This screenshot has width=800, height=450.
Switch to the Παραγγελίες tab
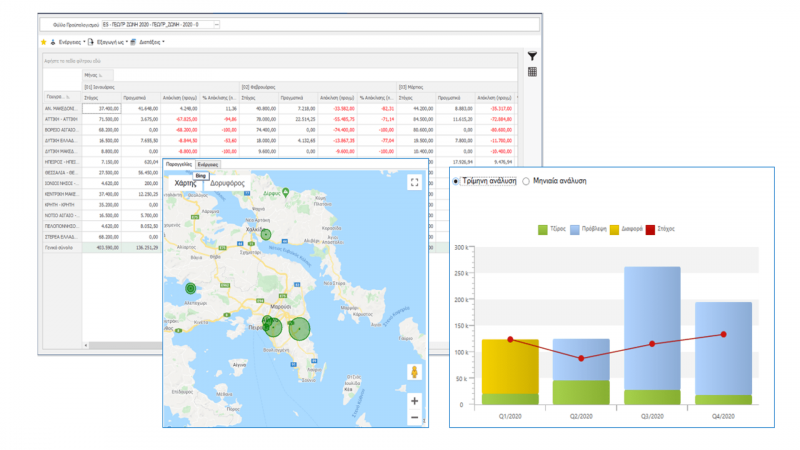(179, 164)
